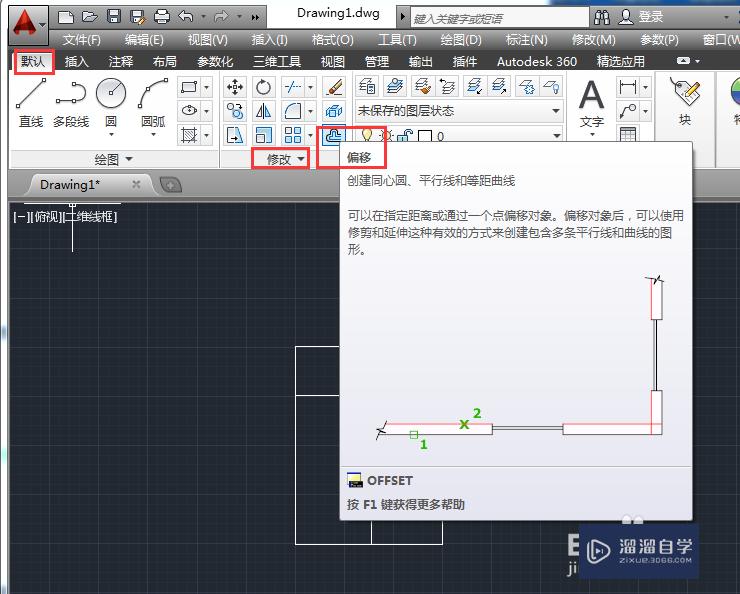Select the Explode tool
Viewport: 740px width, 594px height.
click(334, 111)
